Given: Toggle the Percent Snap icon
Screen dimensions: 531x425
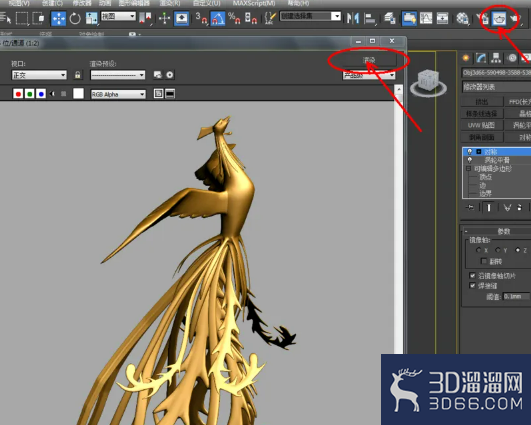Looking at the screenshot, I should coord(234,18).
